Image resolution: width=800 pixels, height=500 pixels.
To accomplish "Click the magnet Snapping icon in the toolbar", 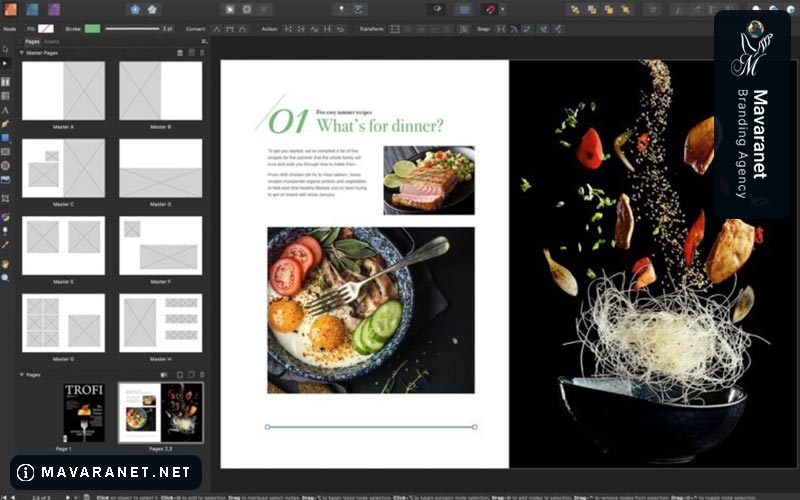I will click(x=489, y=9).
